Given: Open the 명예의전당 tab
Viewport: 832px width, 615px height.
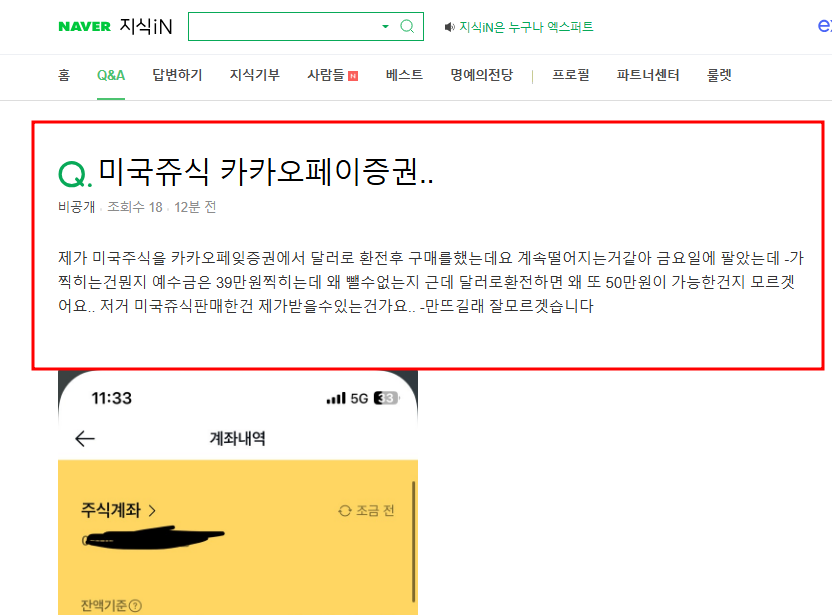Looking at the screenshot, I should pyautogui.click(x=482, y=75).
